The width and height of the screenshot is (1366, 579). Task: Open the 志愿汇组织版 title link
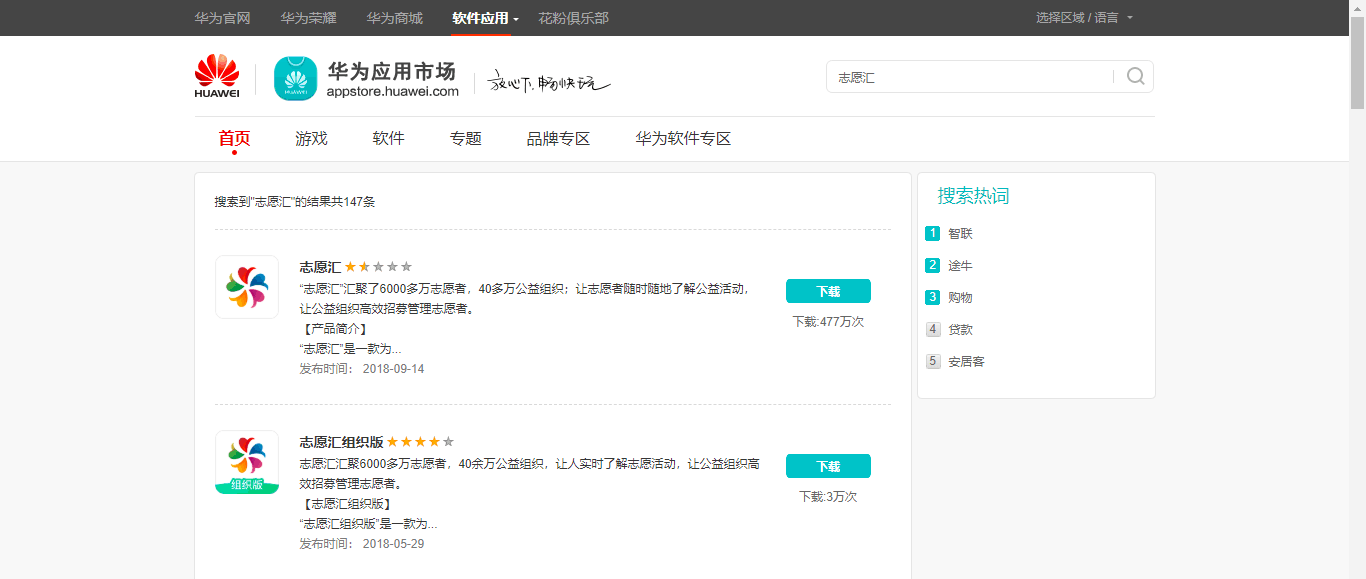(341, 441)
